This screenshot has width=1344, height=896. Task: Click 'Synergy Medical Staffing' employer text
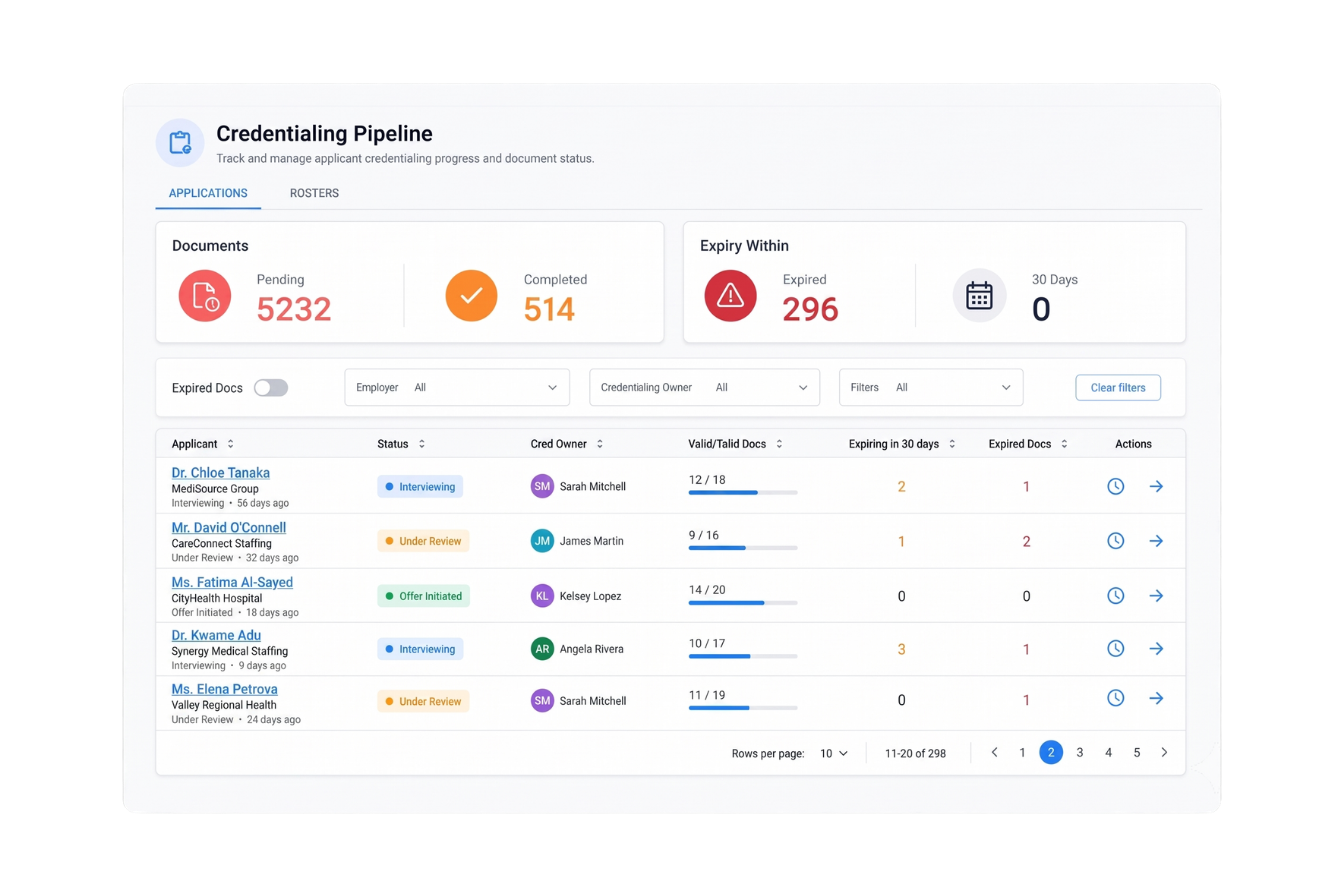(230, 651)
